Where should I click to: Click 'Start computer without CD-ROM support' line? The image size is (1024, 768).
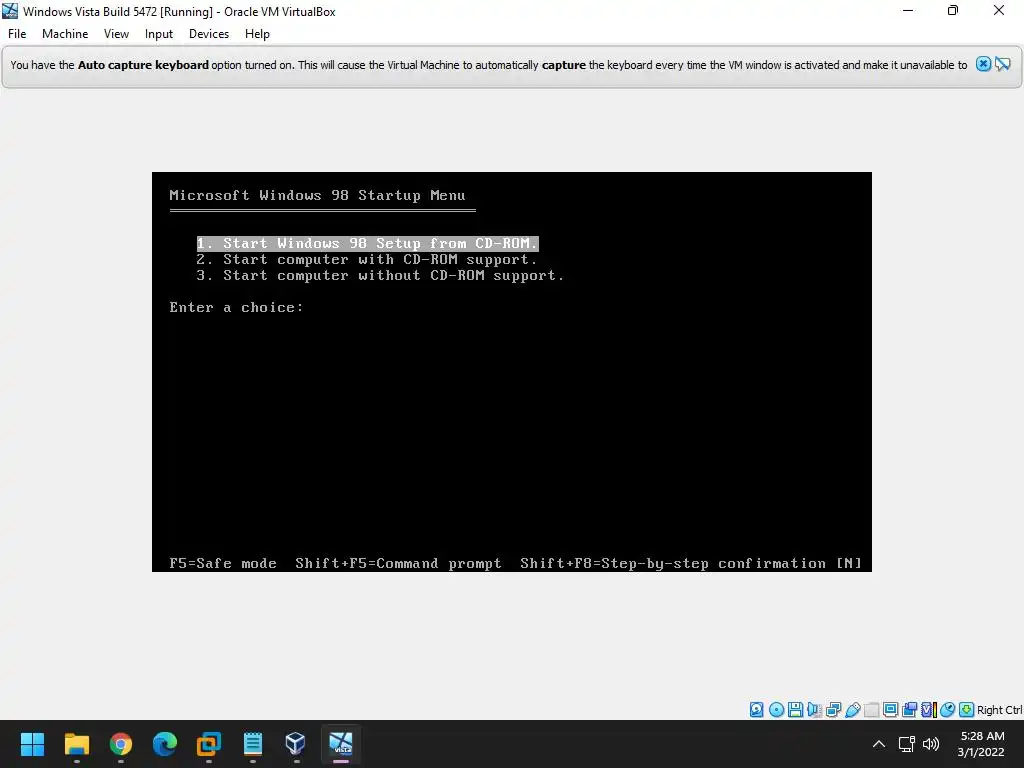click(x=380, y=276)
